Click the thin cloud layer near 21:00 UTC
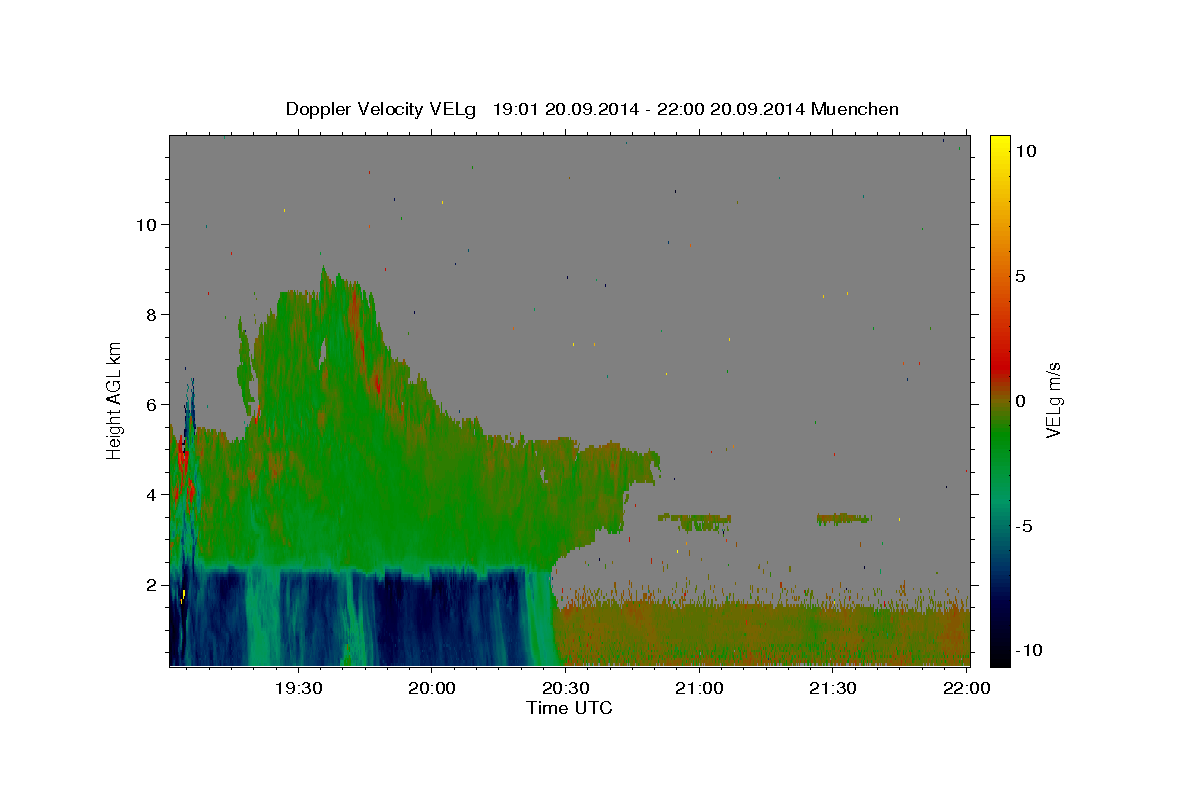Viewport: 1200px width, 800px height. click(x=695, y=521)
